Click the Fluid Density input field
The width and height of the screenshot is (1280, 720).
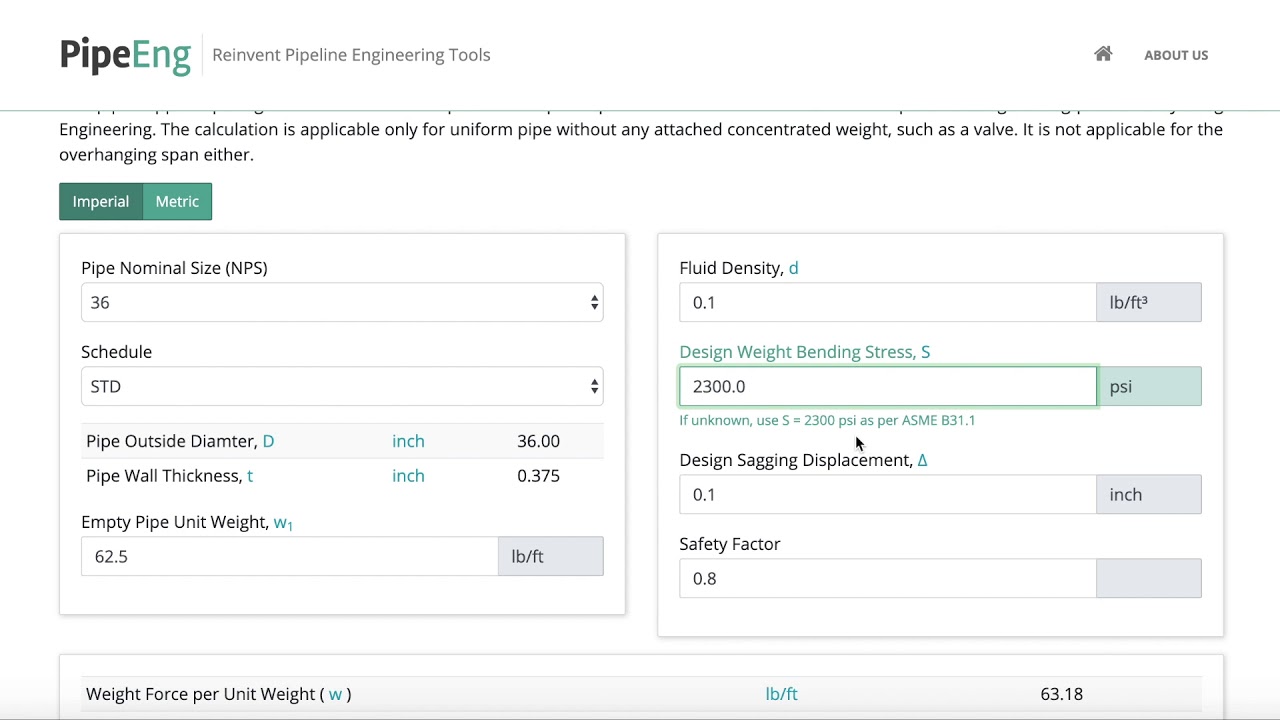[x=888, y=302]
